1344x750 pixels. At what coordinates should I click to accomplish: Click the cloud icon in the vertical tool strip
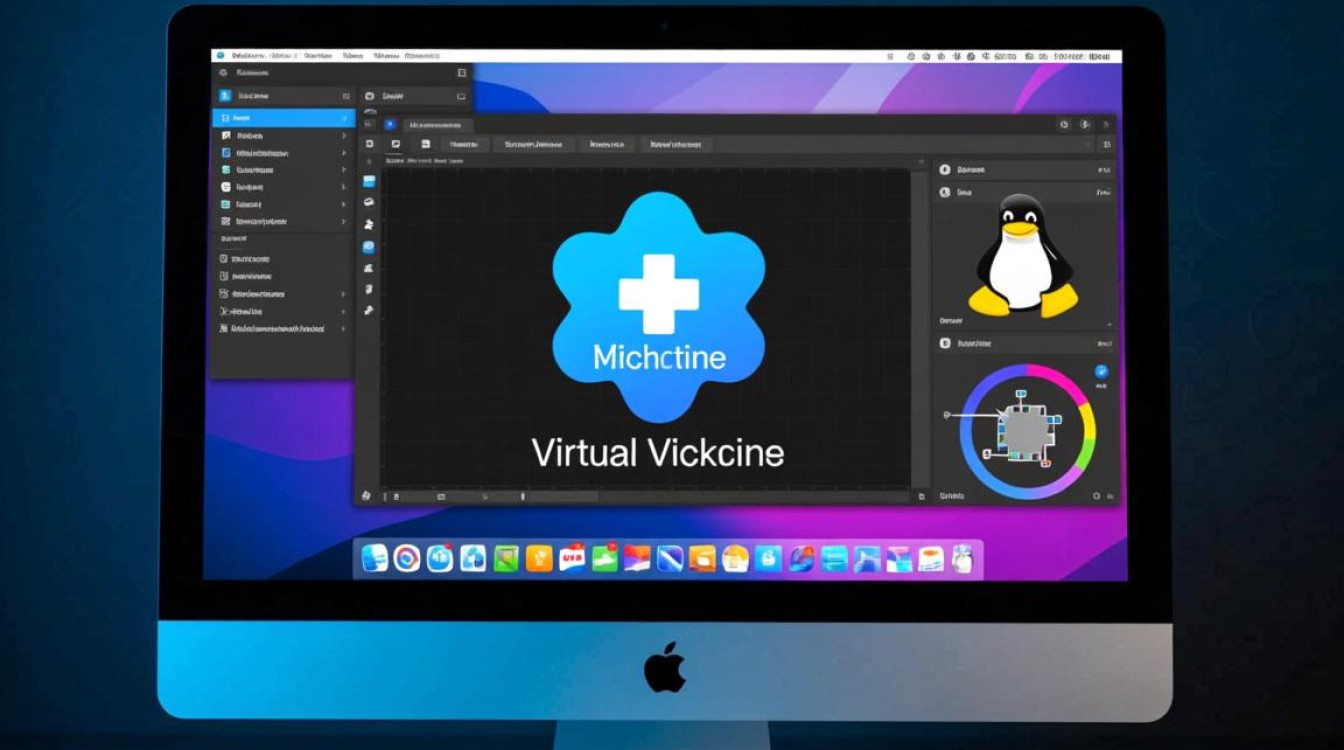point(369,200)
